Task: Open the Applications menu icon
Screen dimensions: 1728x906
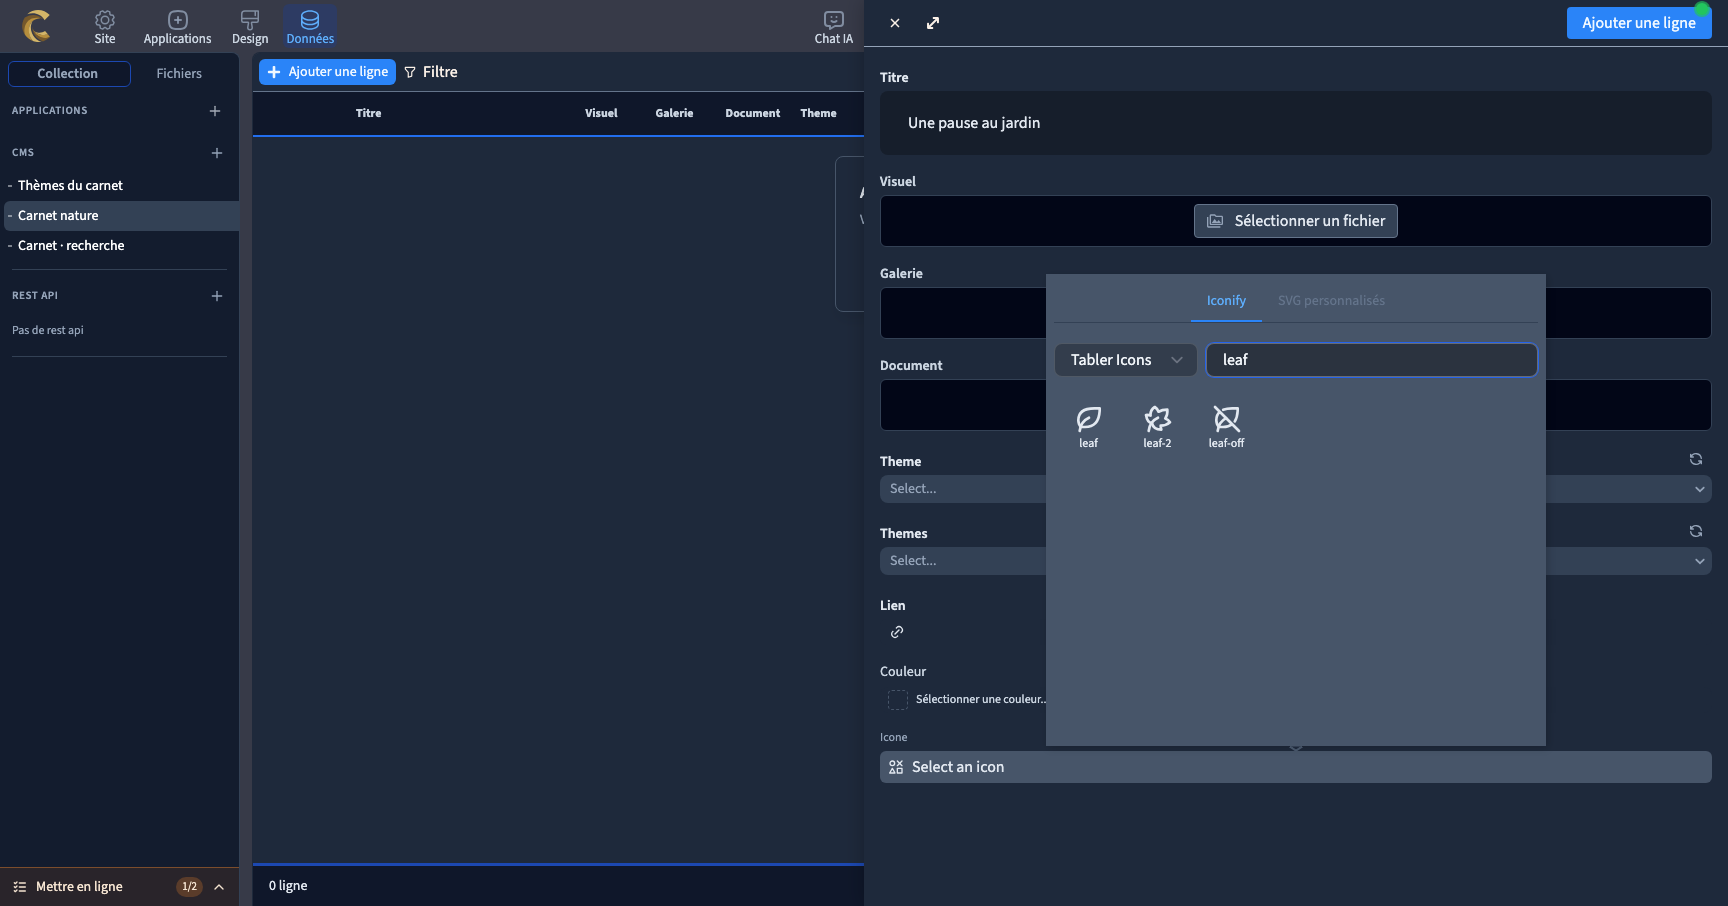Action: 177,27
